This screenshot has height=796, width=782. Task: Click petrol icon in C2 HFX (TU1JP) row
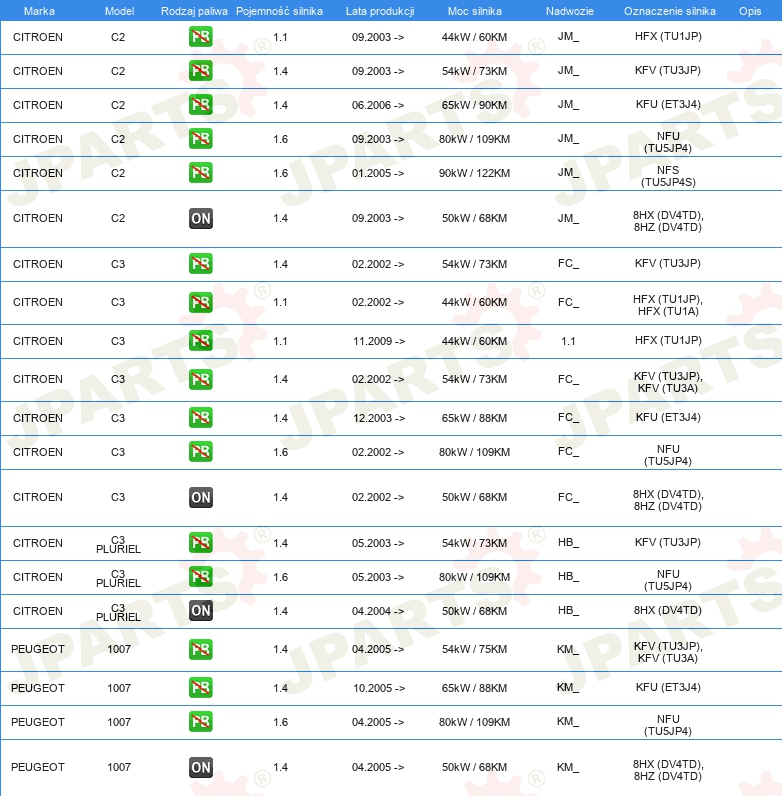tap(201, 37)
